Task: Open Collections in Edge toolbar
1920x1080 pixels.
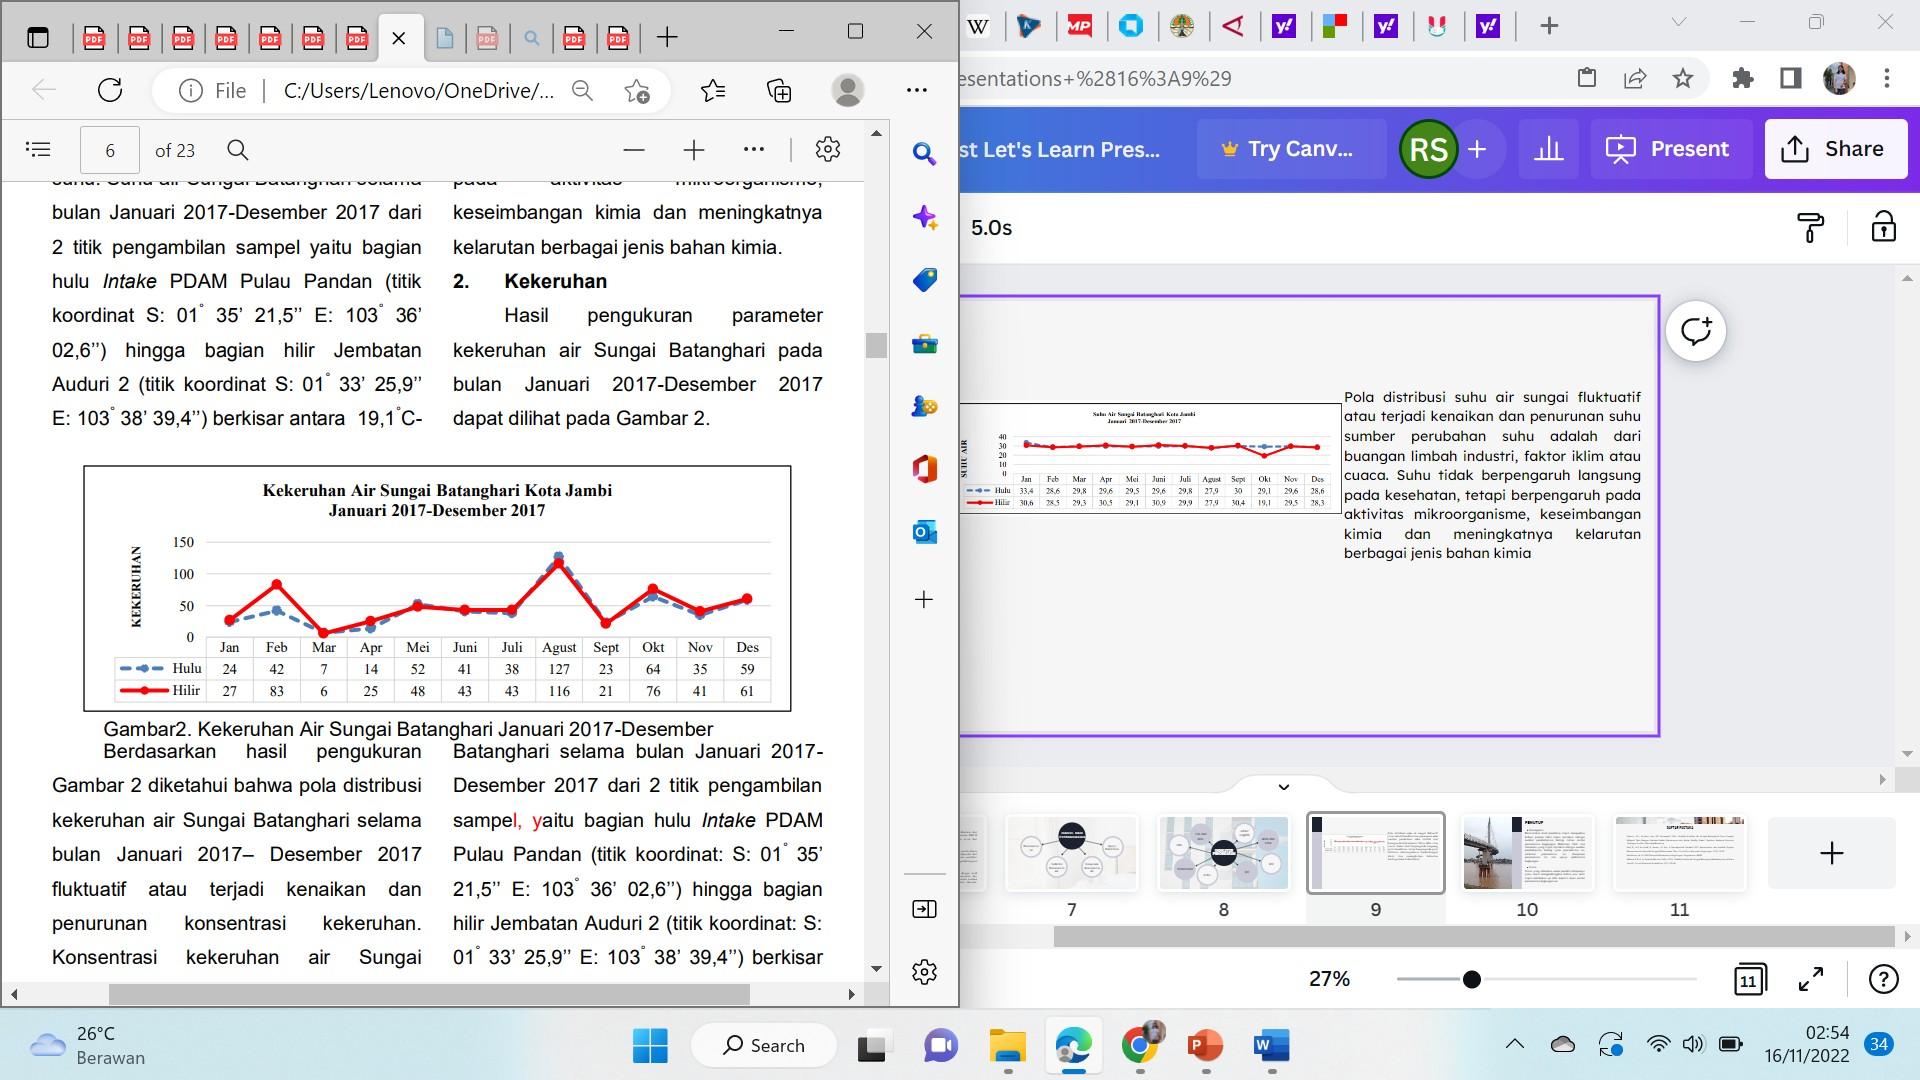Action: click(x=779, y=91)
